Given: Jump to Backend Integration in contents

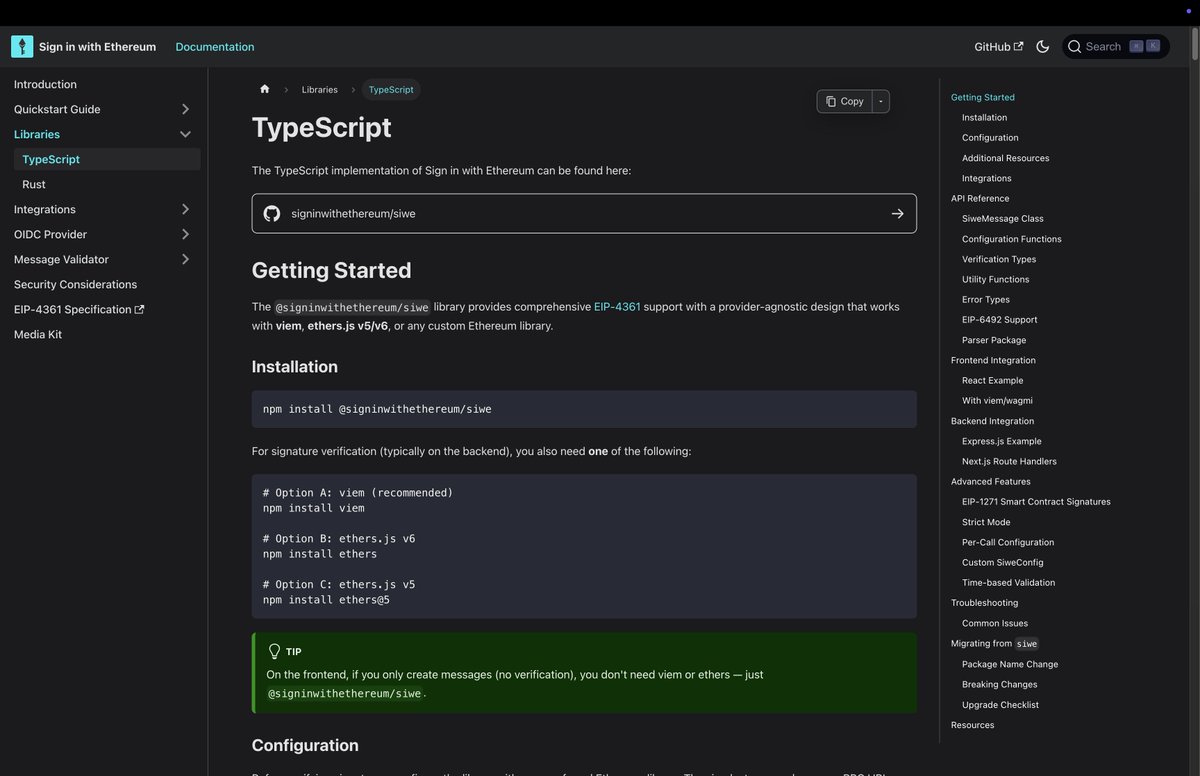Looking at the screenshot, I should [x=992, y=421].
